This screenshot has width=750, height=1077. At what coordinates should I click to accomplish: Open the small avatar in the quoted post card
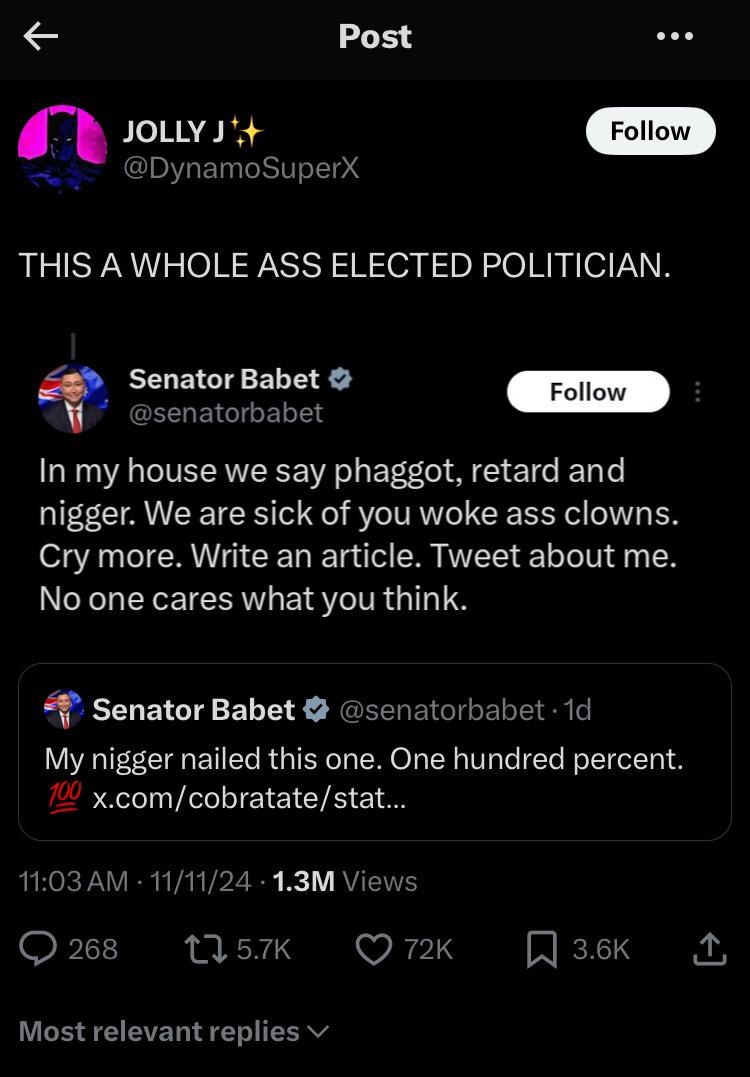pos(64,710)
